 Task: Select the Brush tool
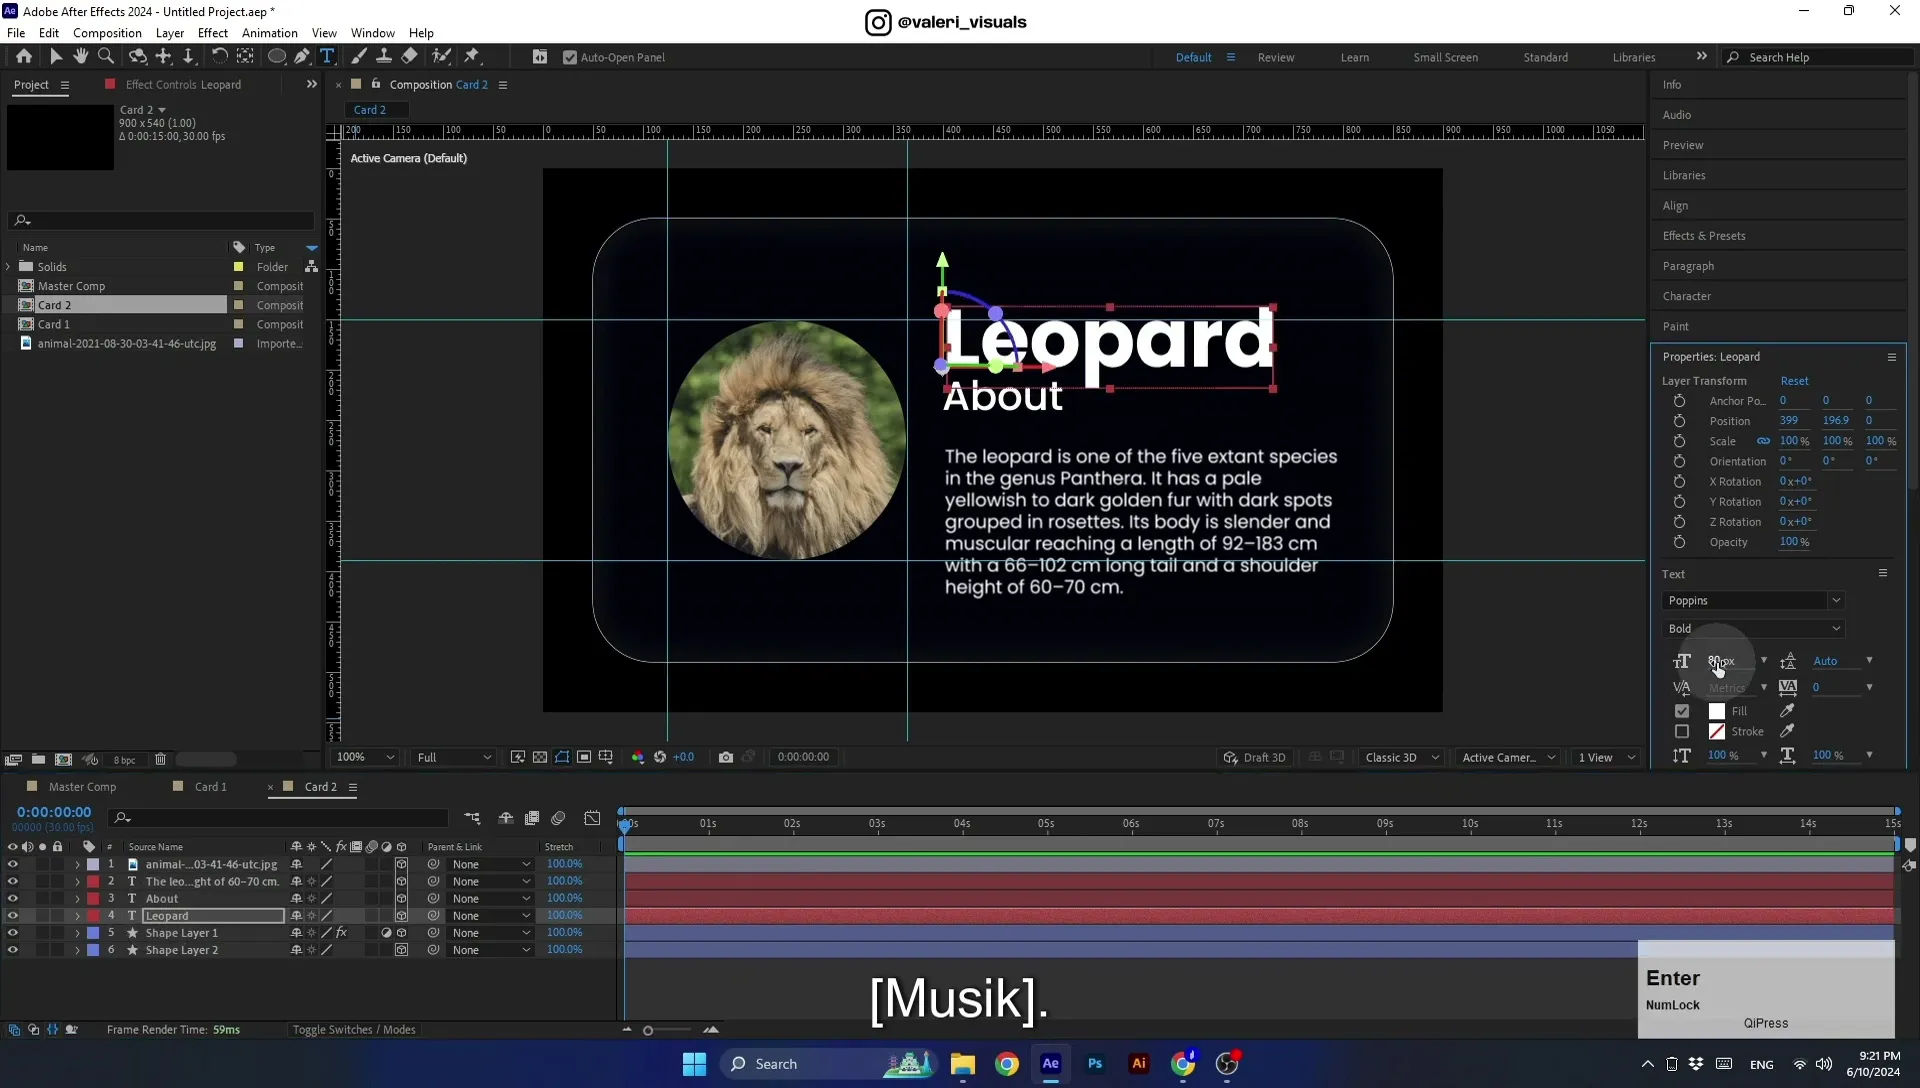(359, 57)
